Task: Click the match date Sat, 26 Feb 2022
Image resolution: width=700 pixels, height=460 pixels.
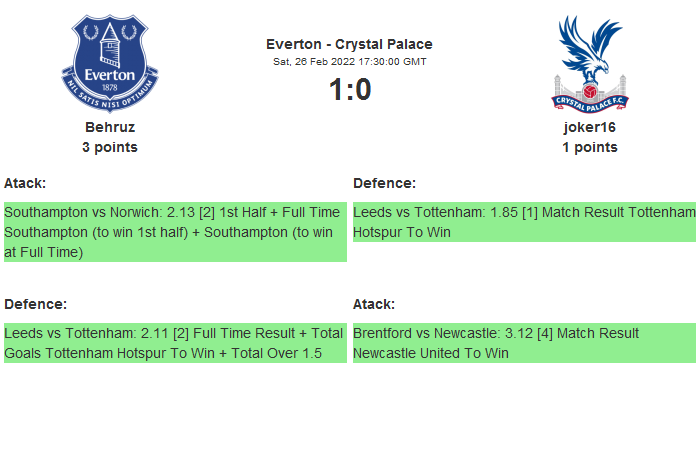Action: pyautogui.click(x=349, y=62)
